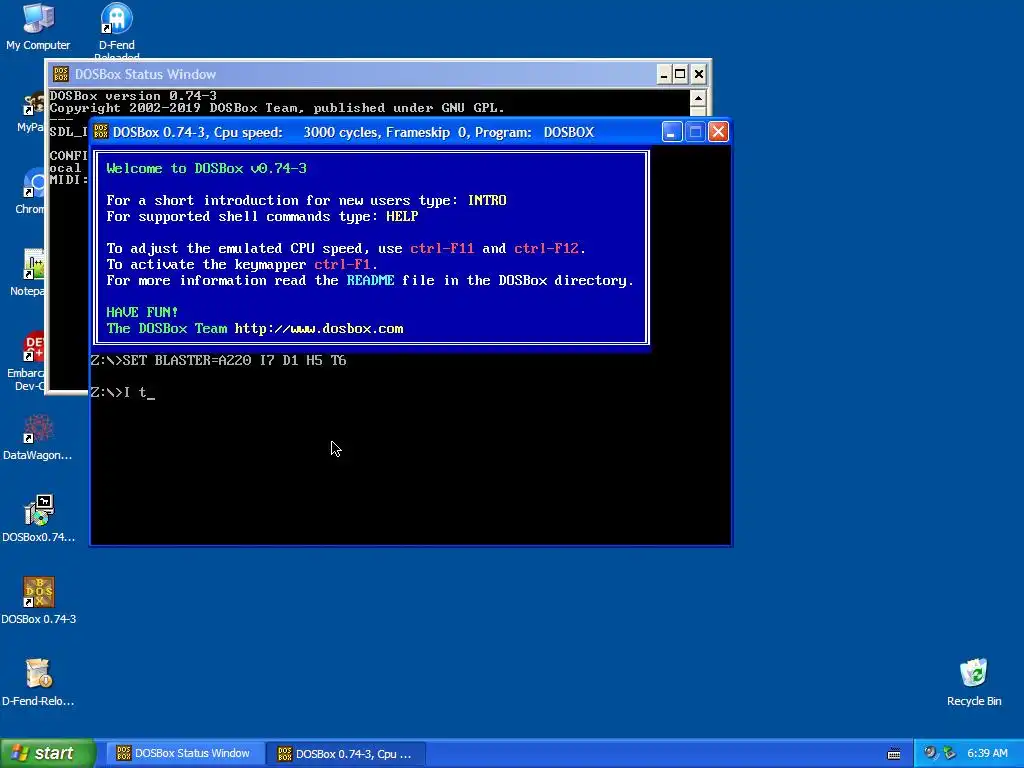The image size is (1024, 768).
Task: Click the http://www.dosbox.com text
Action: (x=319, y=328)
